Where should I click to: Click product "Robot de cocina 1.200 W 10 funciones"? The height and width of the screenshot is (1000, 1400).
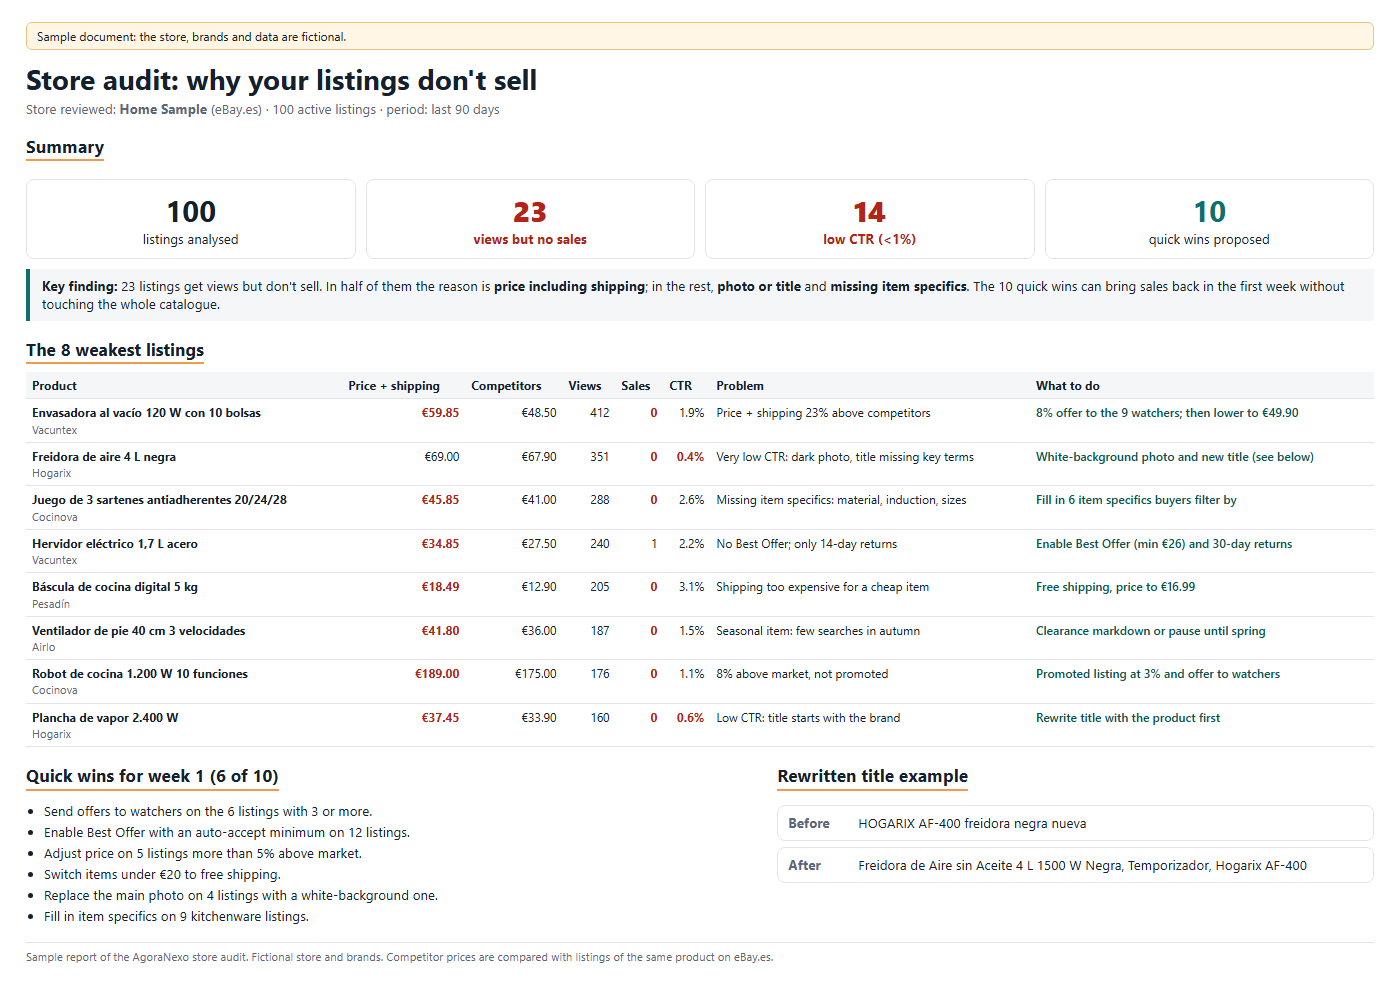(140, 674)
